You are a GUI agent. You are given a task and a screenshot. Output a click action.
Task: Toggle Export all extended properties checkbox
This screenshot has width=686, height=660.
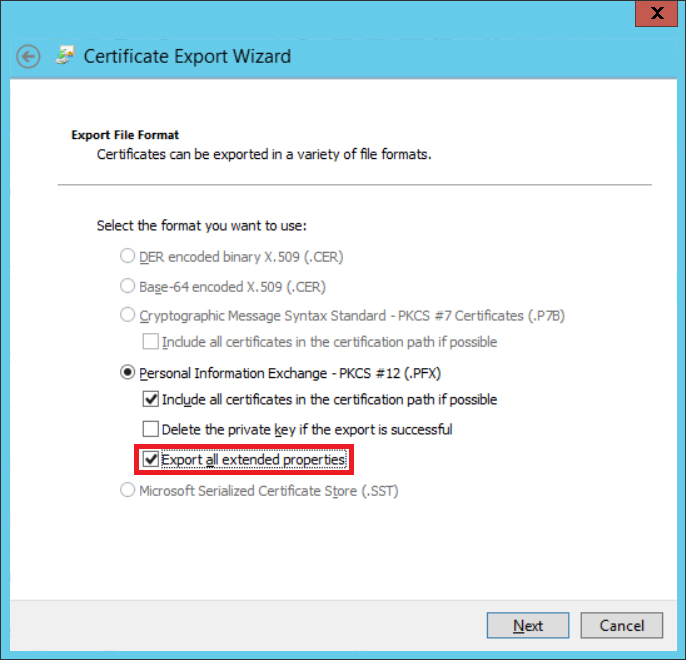point(150,459)
